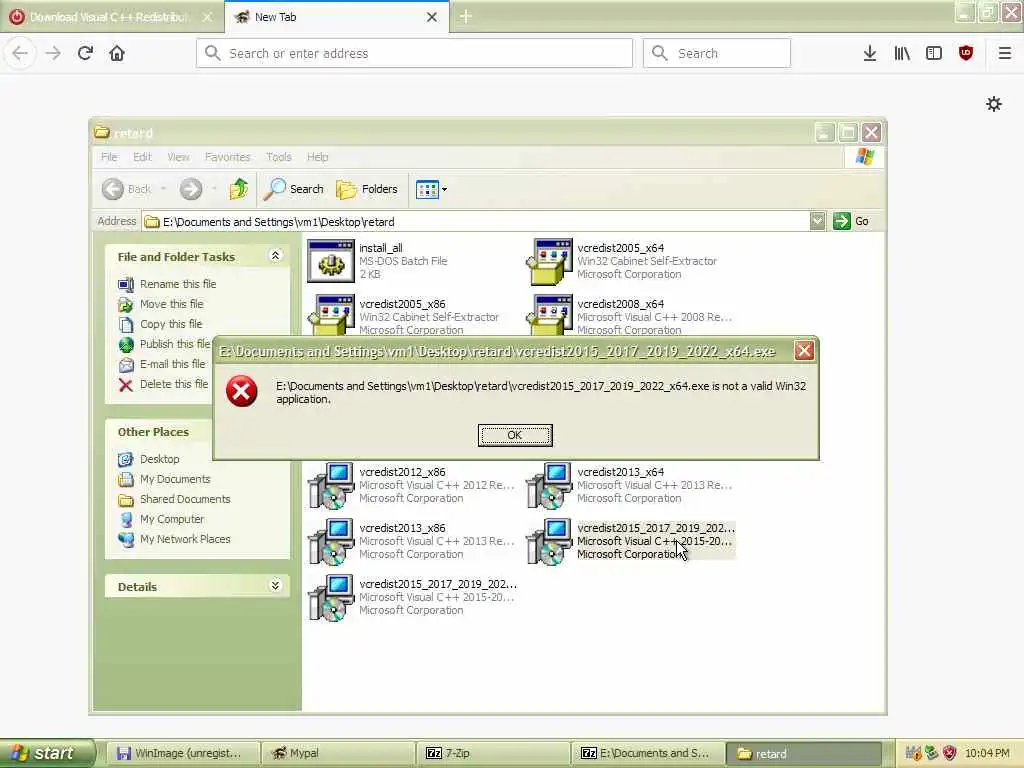Select vcredist2005_x64 file icon

point(549,261)
